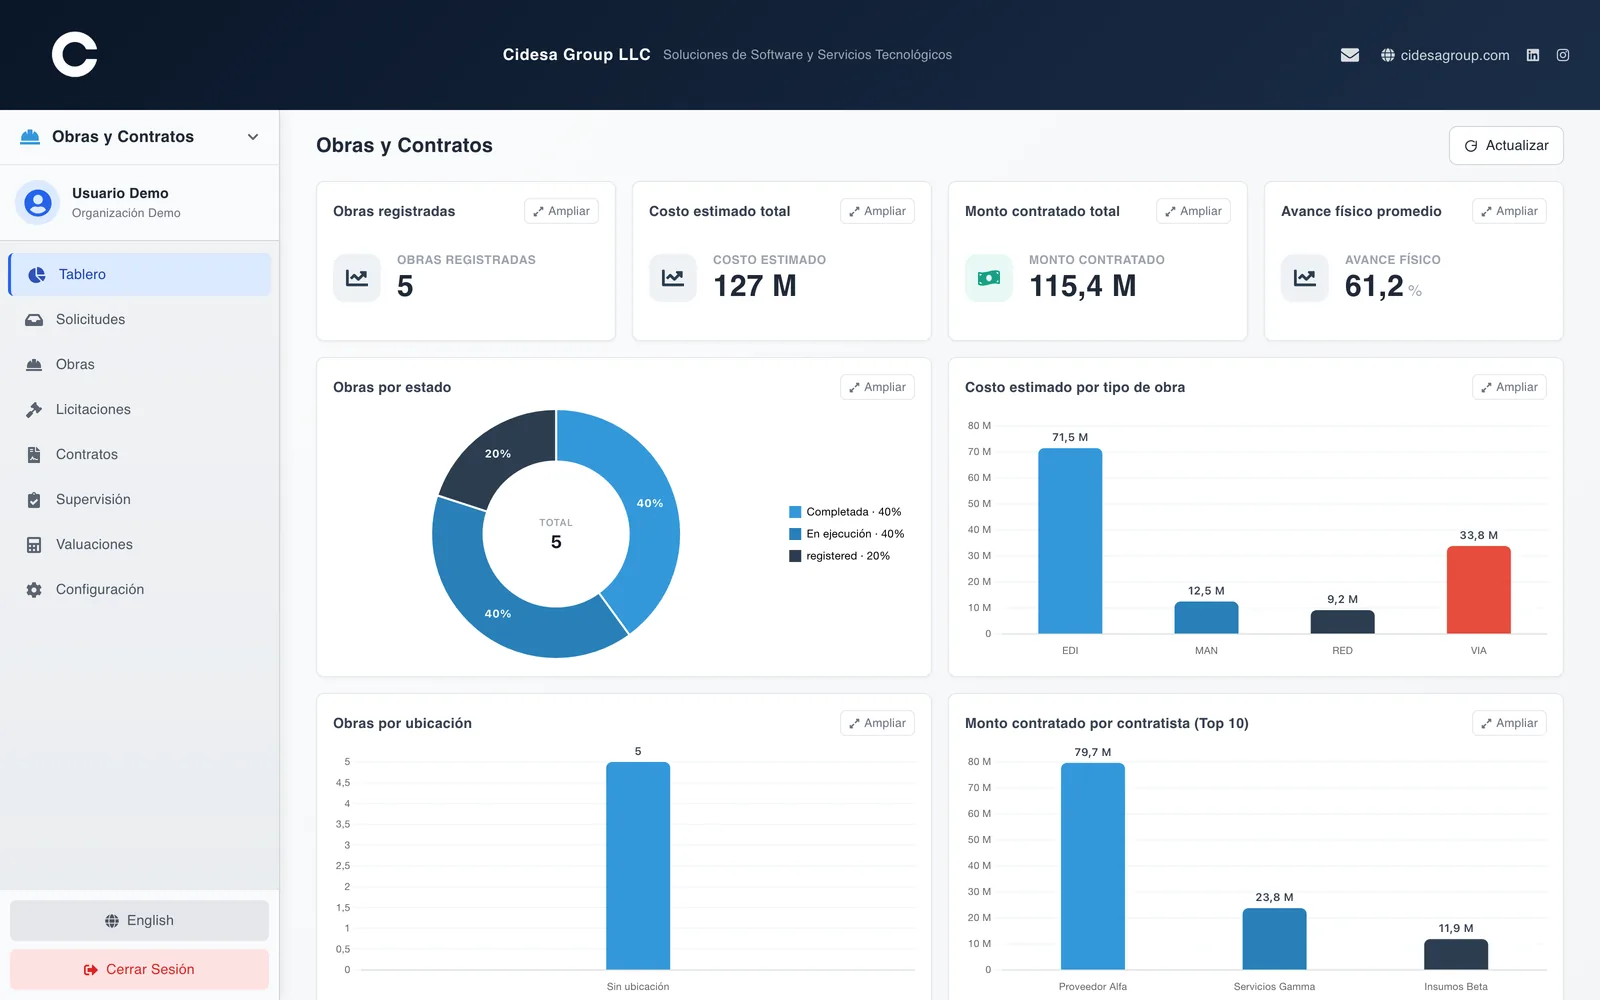The image size is (1600, 1000).
Task: Click the Proveedor Alfa bar
Action: (x=1093, y=866)
